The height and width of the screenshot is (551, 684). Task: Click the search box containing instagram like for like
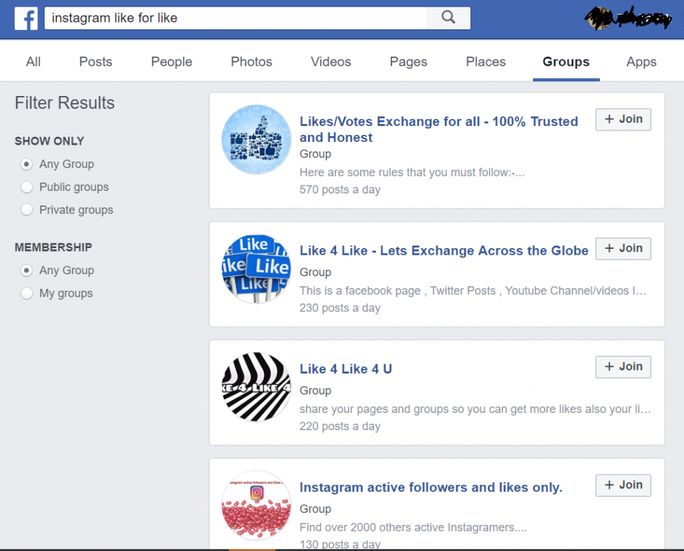tap(235, 18)
